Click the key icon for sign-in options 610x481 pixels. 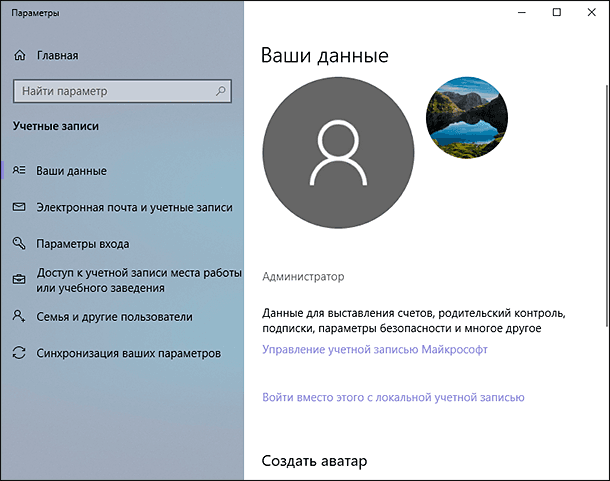coord(19,244)
